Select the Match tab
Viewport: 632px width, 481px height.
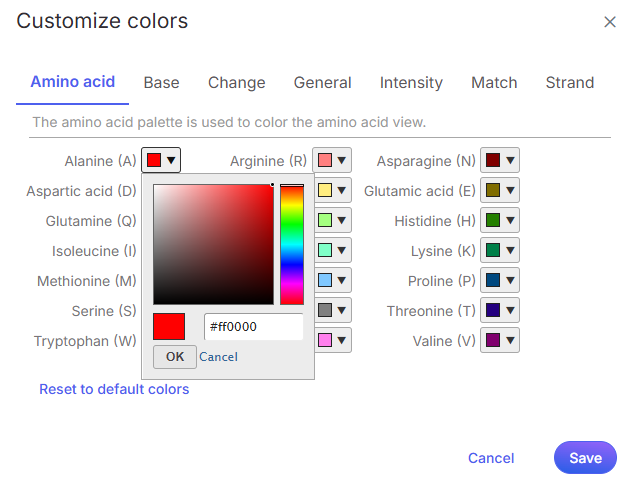(x=494, y=83)
